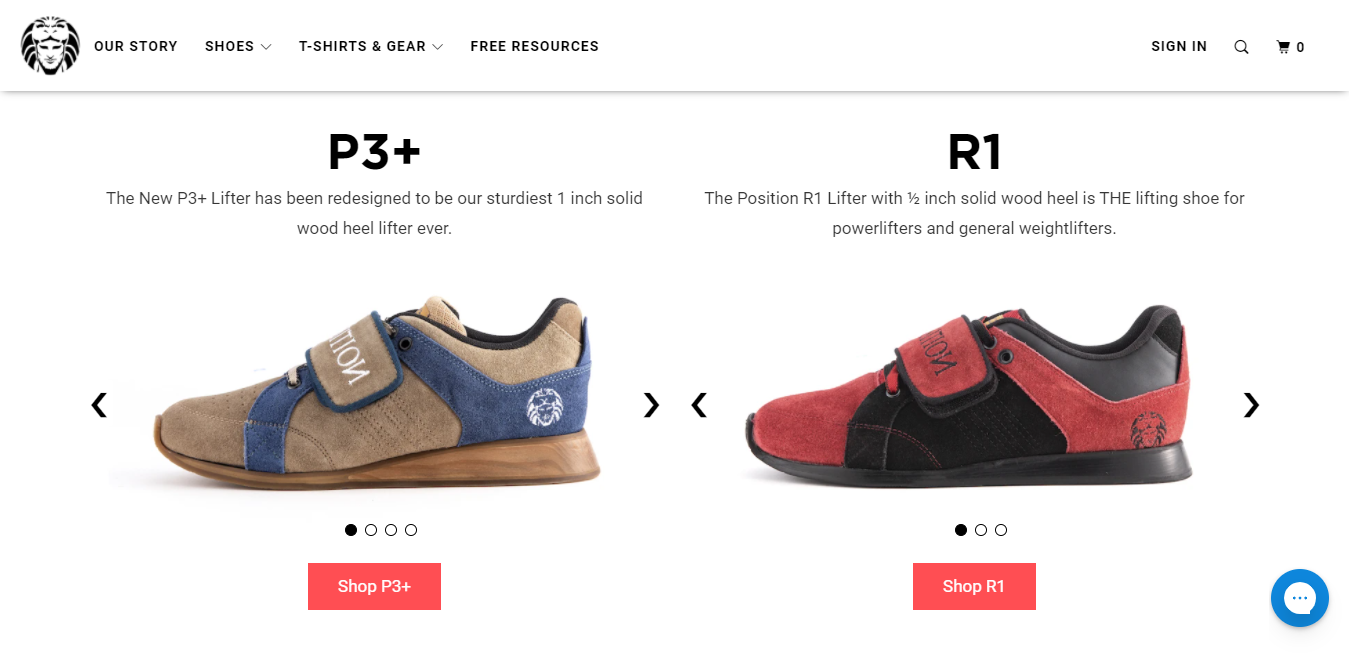Select second R1 carousel dot
The height and width of the screenshot is (657, 1349).
tap(981, 530)
